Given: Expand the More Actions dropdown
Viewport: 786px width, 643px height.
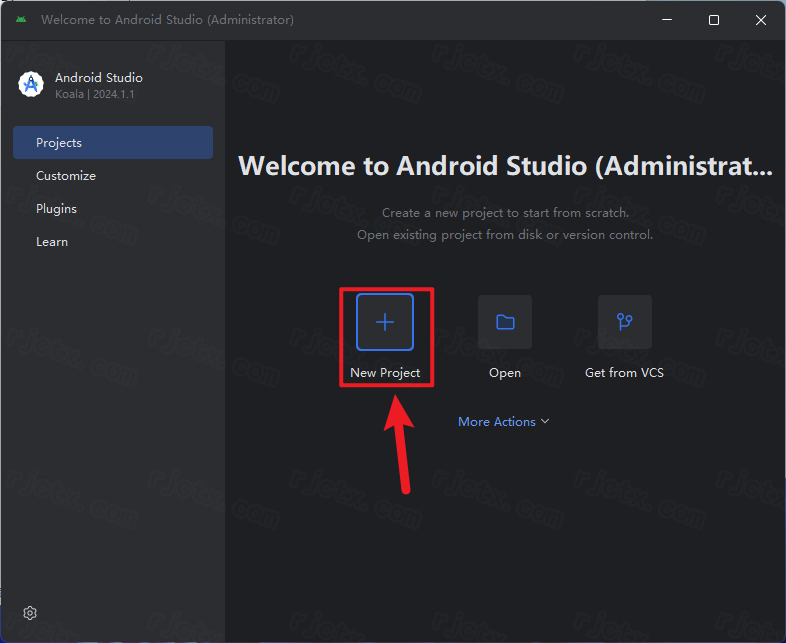Looking at the screenshot, I should pos(503,421).
